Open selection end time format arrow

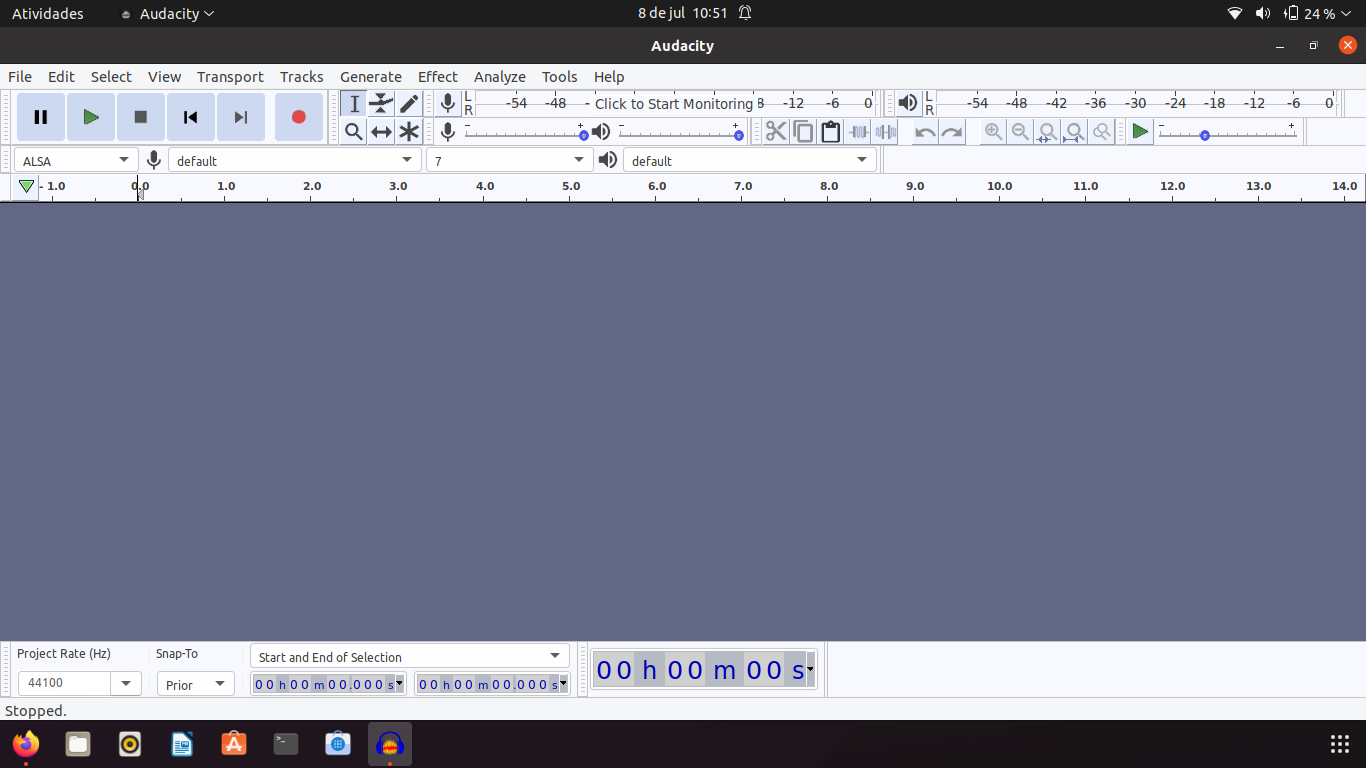[x=563, y=684]
